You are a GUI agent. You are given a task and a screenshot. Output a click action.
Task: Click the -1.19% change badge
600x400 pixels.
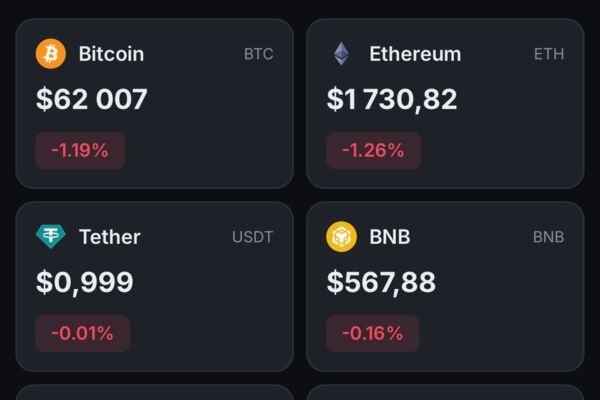pyautogui.click(x=80, y=150)
